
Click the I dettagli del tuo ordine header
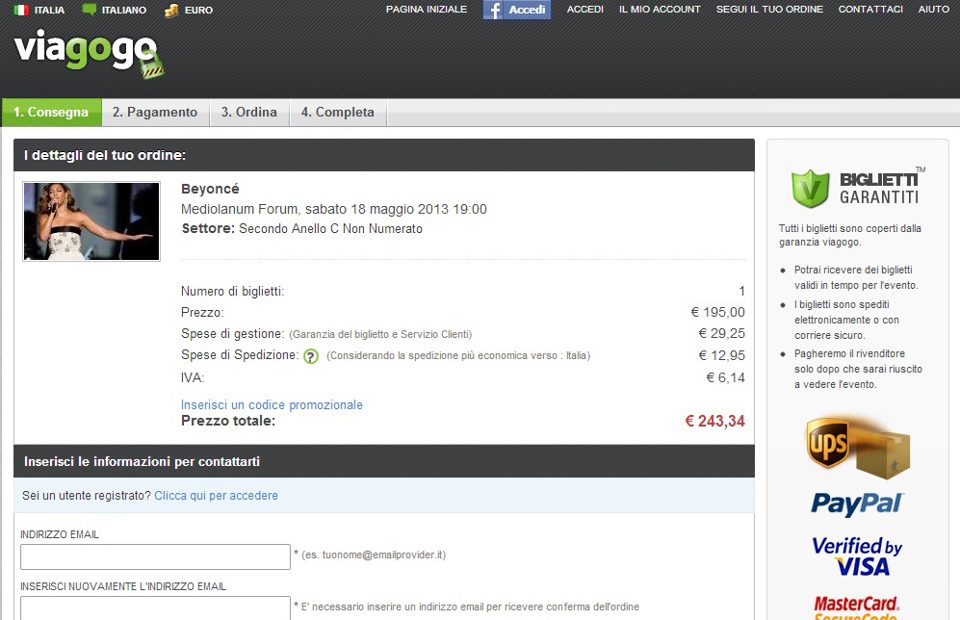tap(105, 155)
